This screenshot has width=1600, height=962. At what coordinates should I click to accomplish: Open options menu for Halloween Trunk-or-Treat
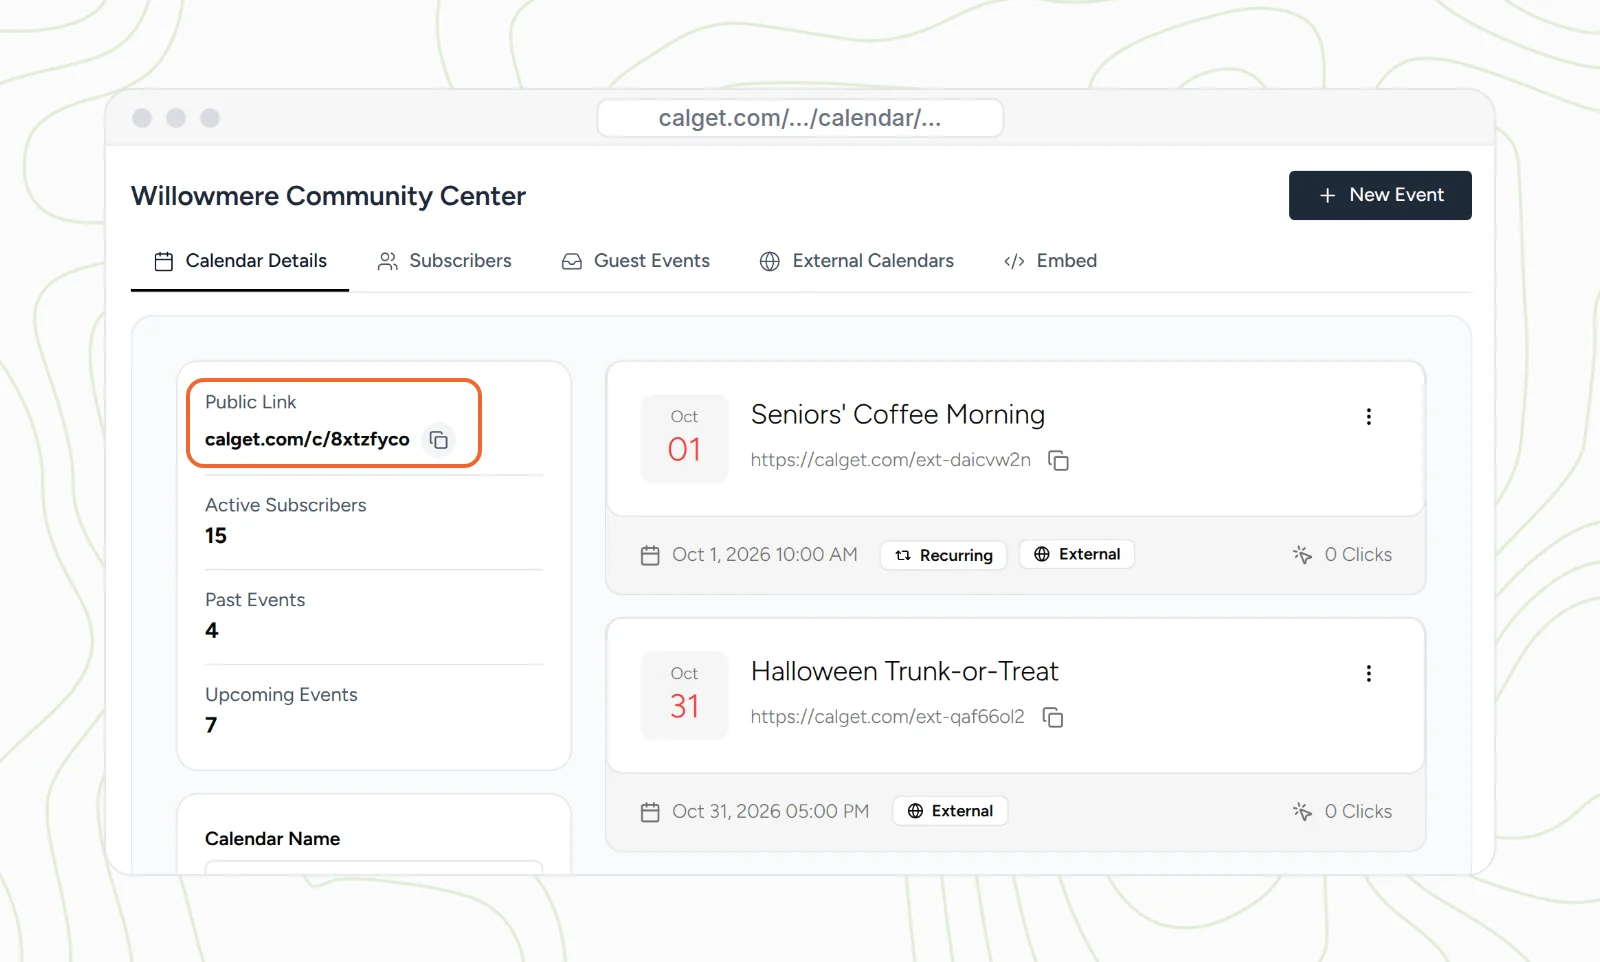coord(1369,673)
